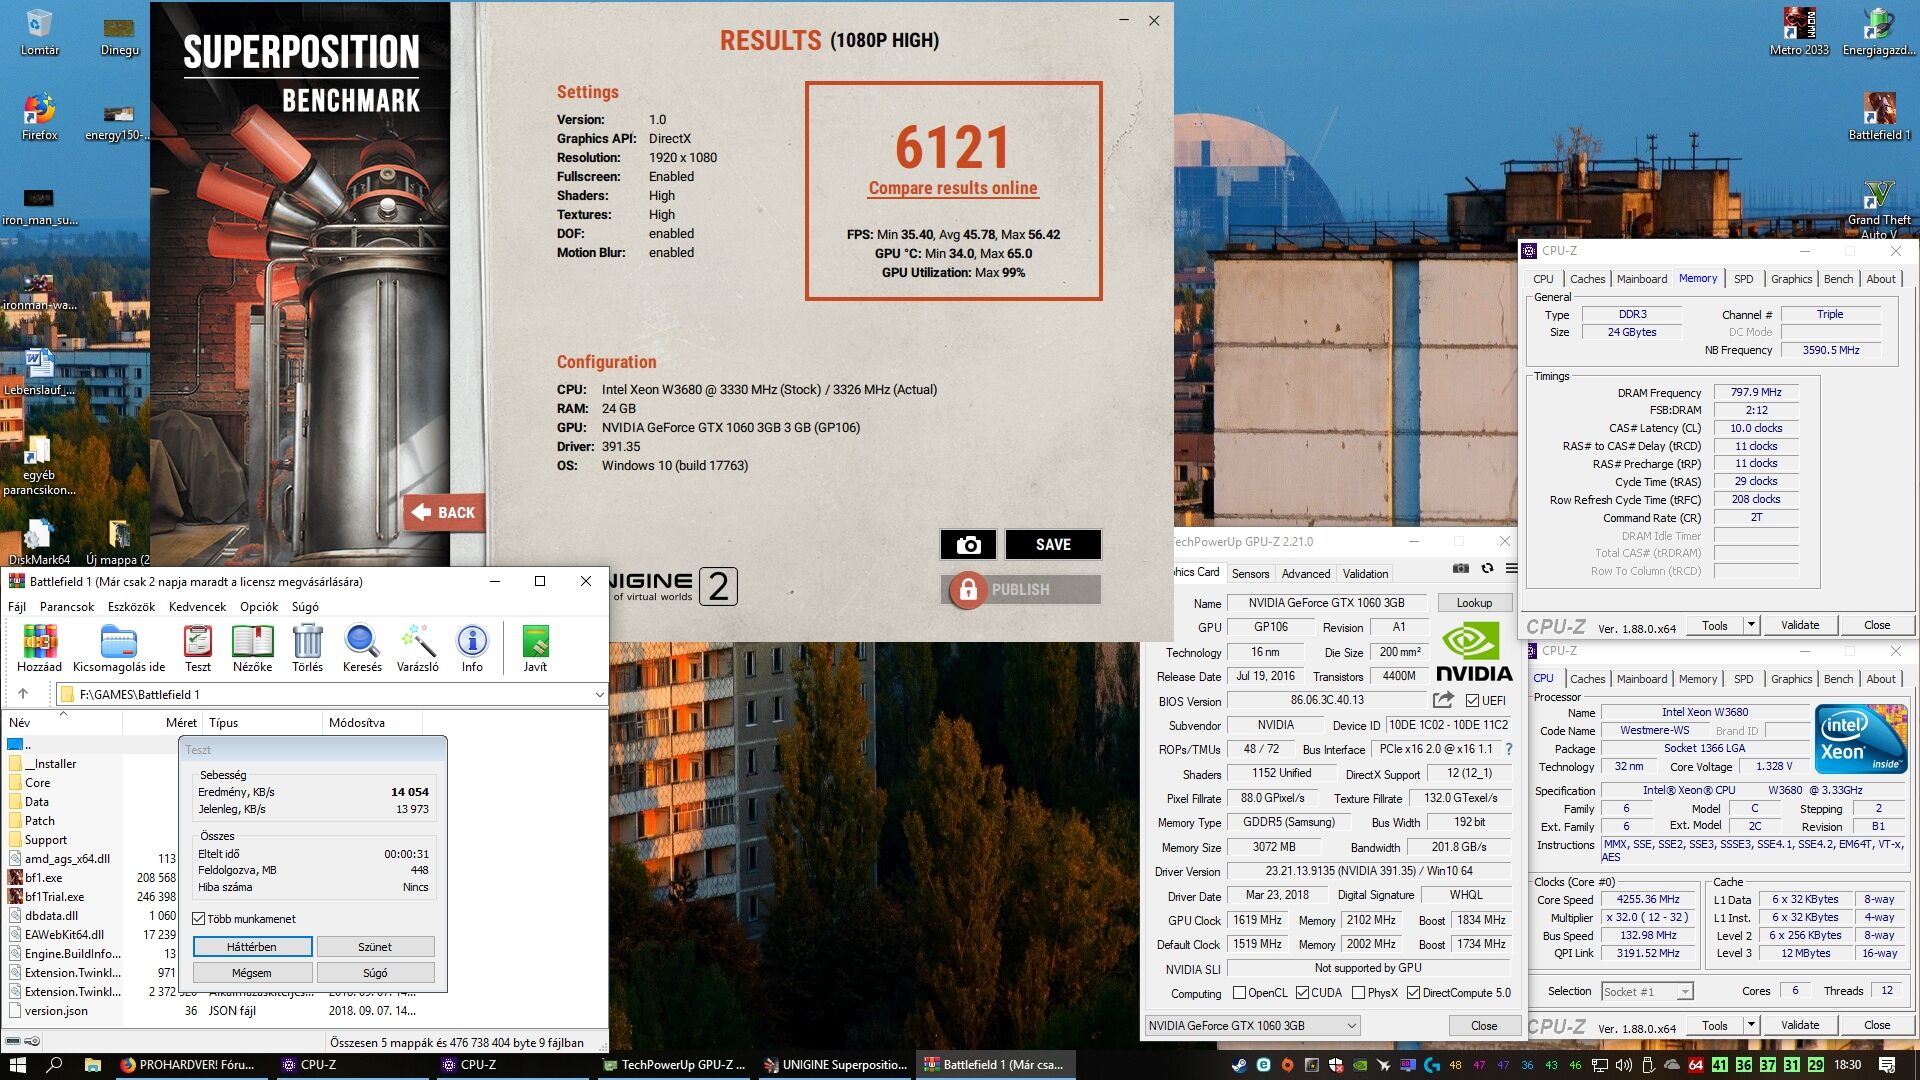
Task: Go up one folder with WinRAR's arrow
Action: (23, 694)
